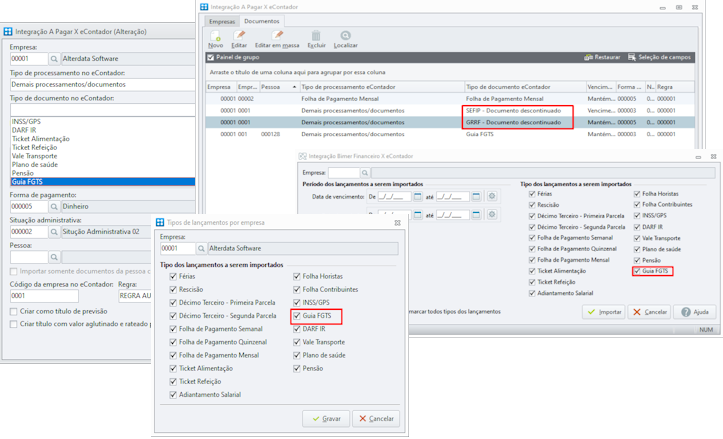Select SEFIP - Documento descontinuado row
Image resolution: width=723 pixels, height=439 pixels.
450,111
